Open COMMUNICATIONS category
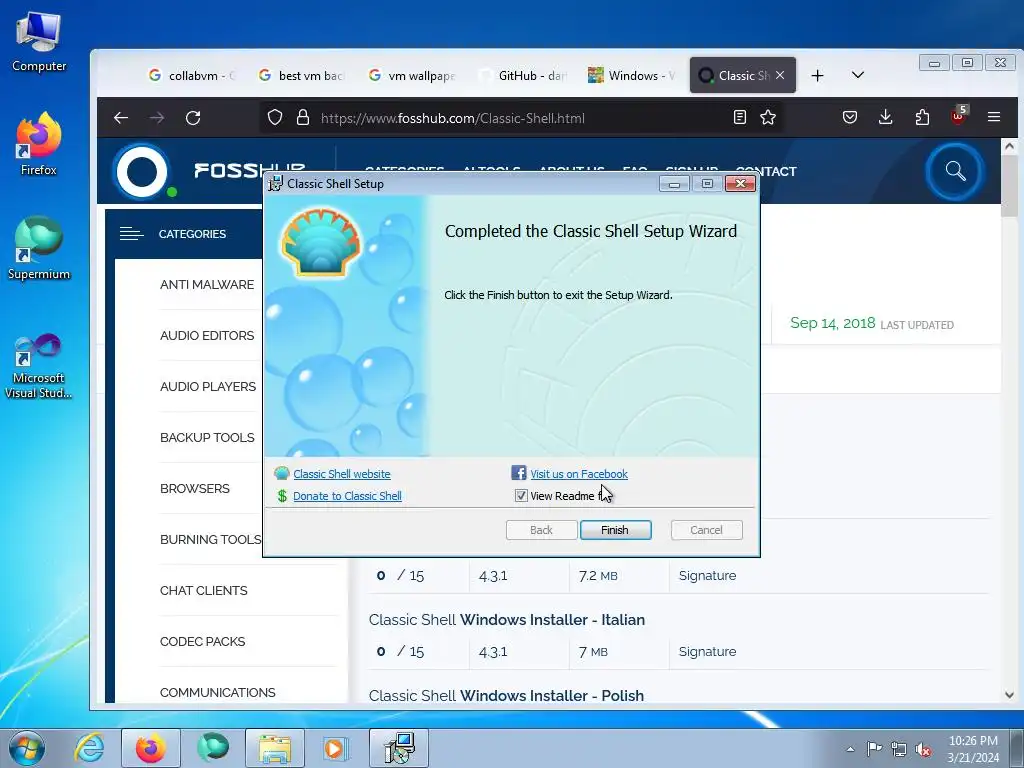 (217, 692)
